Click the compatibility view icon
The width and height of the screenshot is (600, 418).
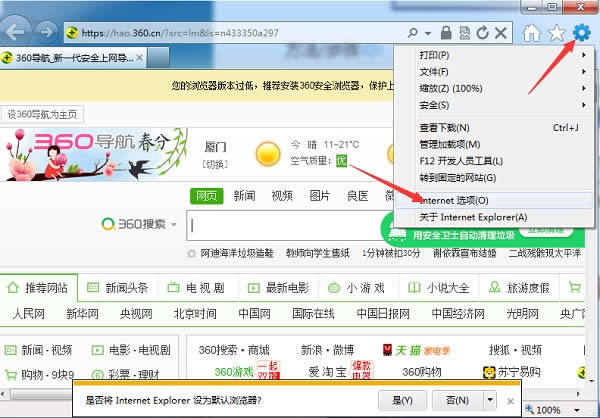(x=465, y=33)
